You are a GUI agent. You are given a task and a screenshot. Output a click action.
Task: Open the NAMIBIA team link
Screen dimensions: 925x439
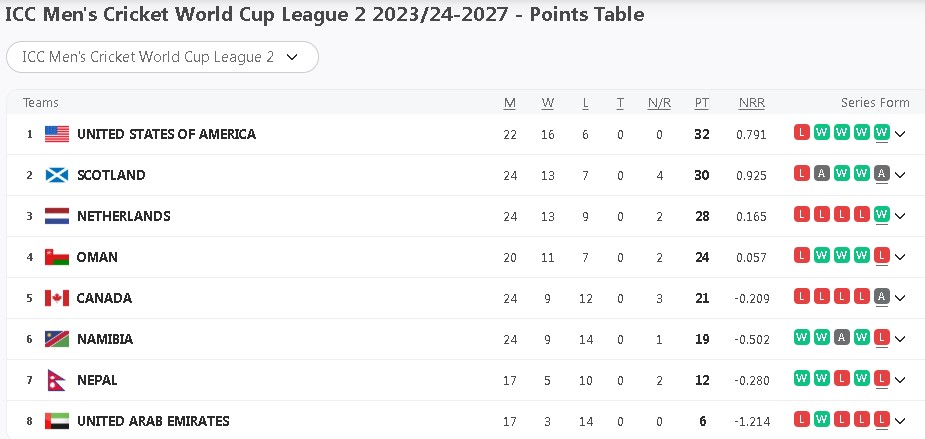pyautogui.click(x=104, y=339)
